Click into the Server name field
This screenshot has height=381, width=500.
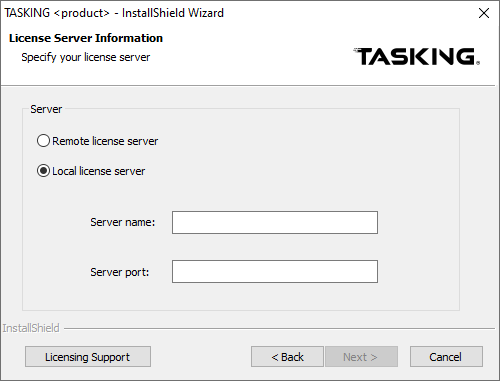click(275, 222)
